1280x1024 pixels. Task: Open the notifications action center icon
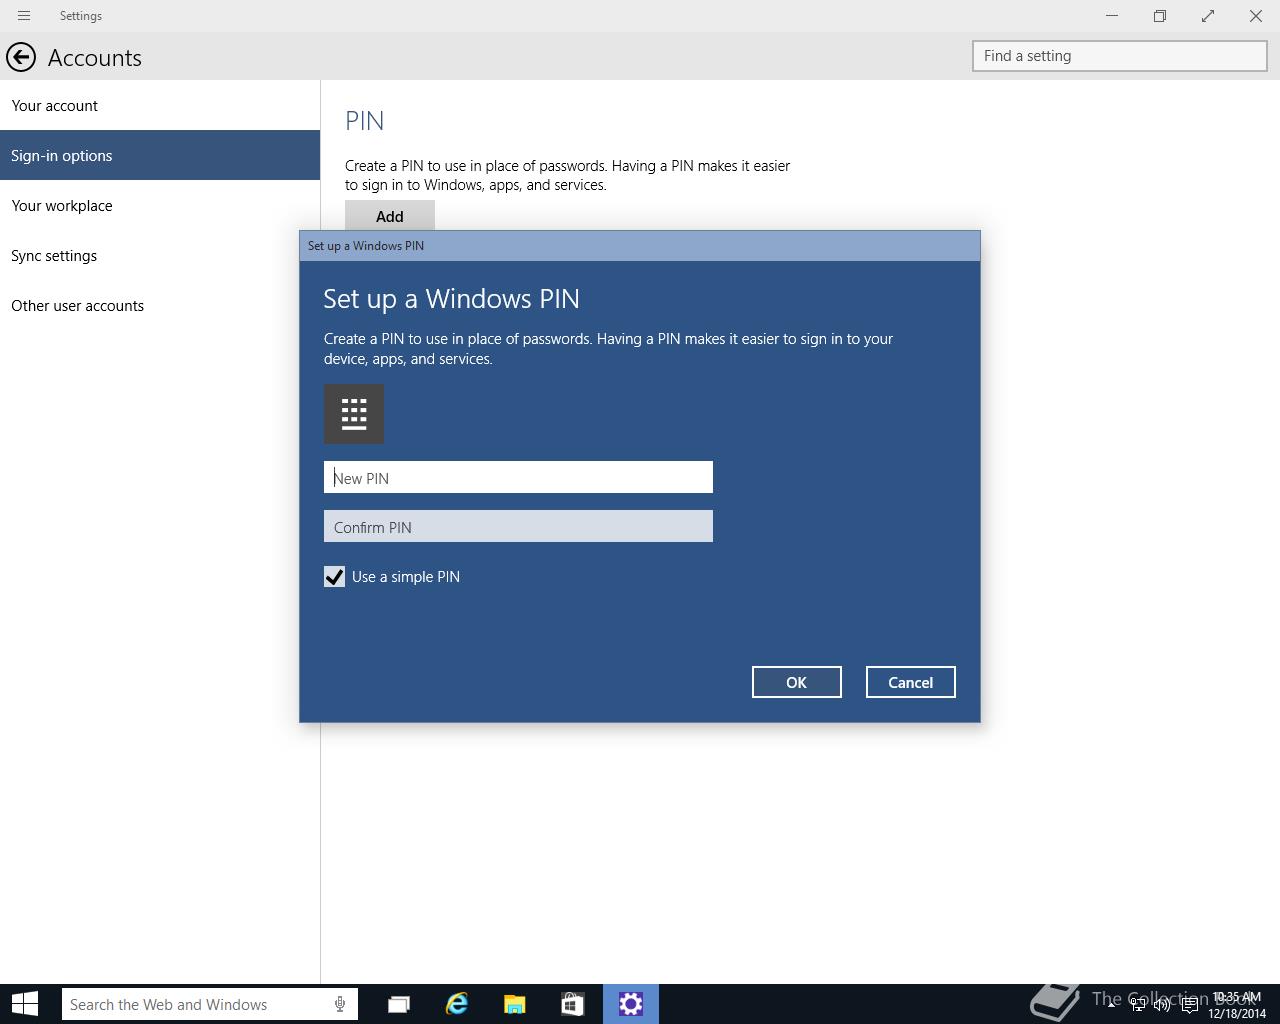tap(1189, 1004)
